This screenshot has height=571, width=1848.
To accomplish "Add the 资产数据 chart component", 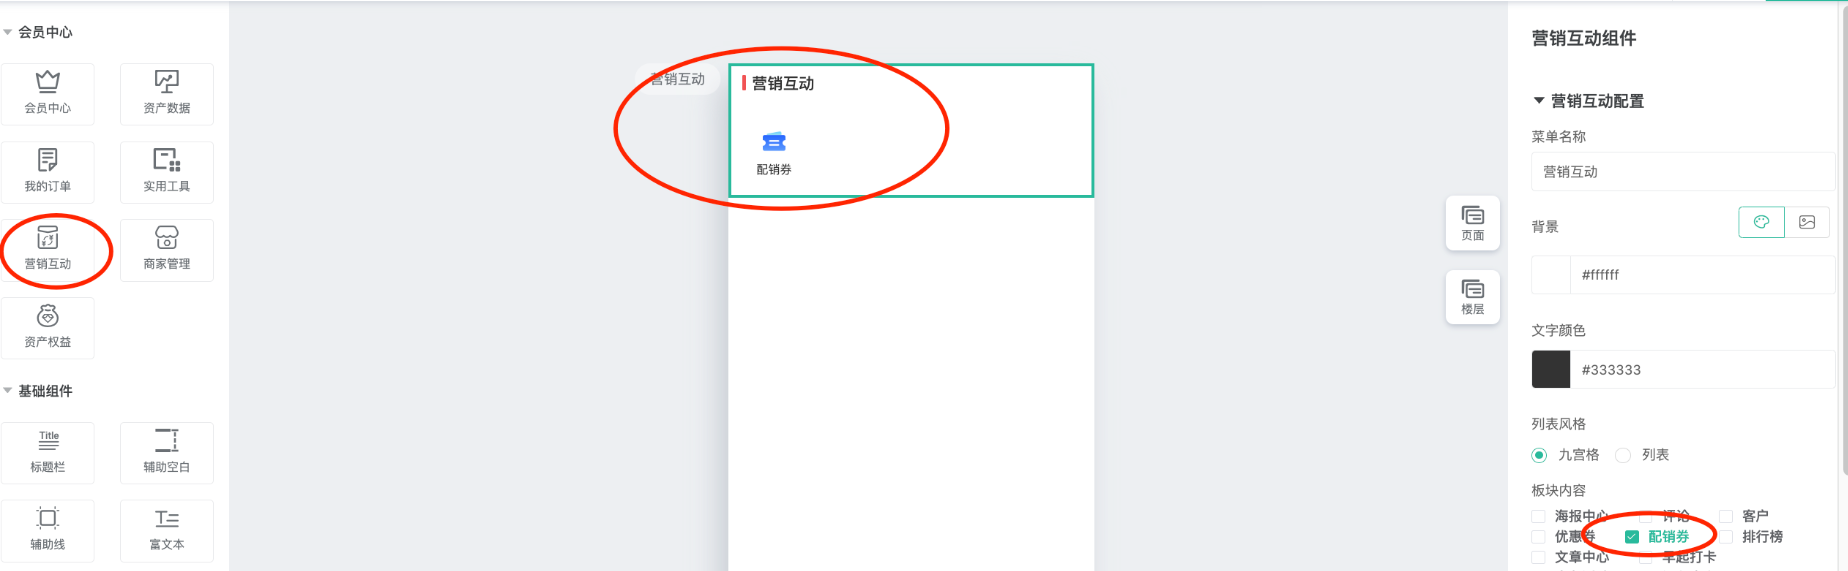I will point(166,93).
